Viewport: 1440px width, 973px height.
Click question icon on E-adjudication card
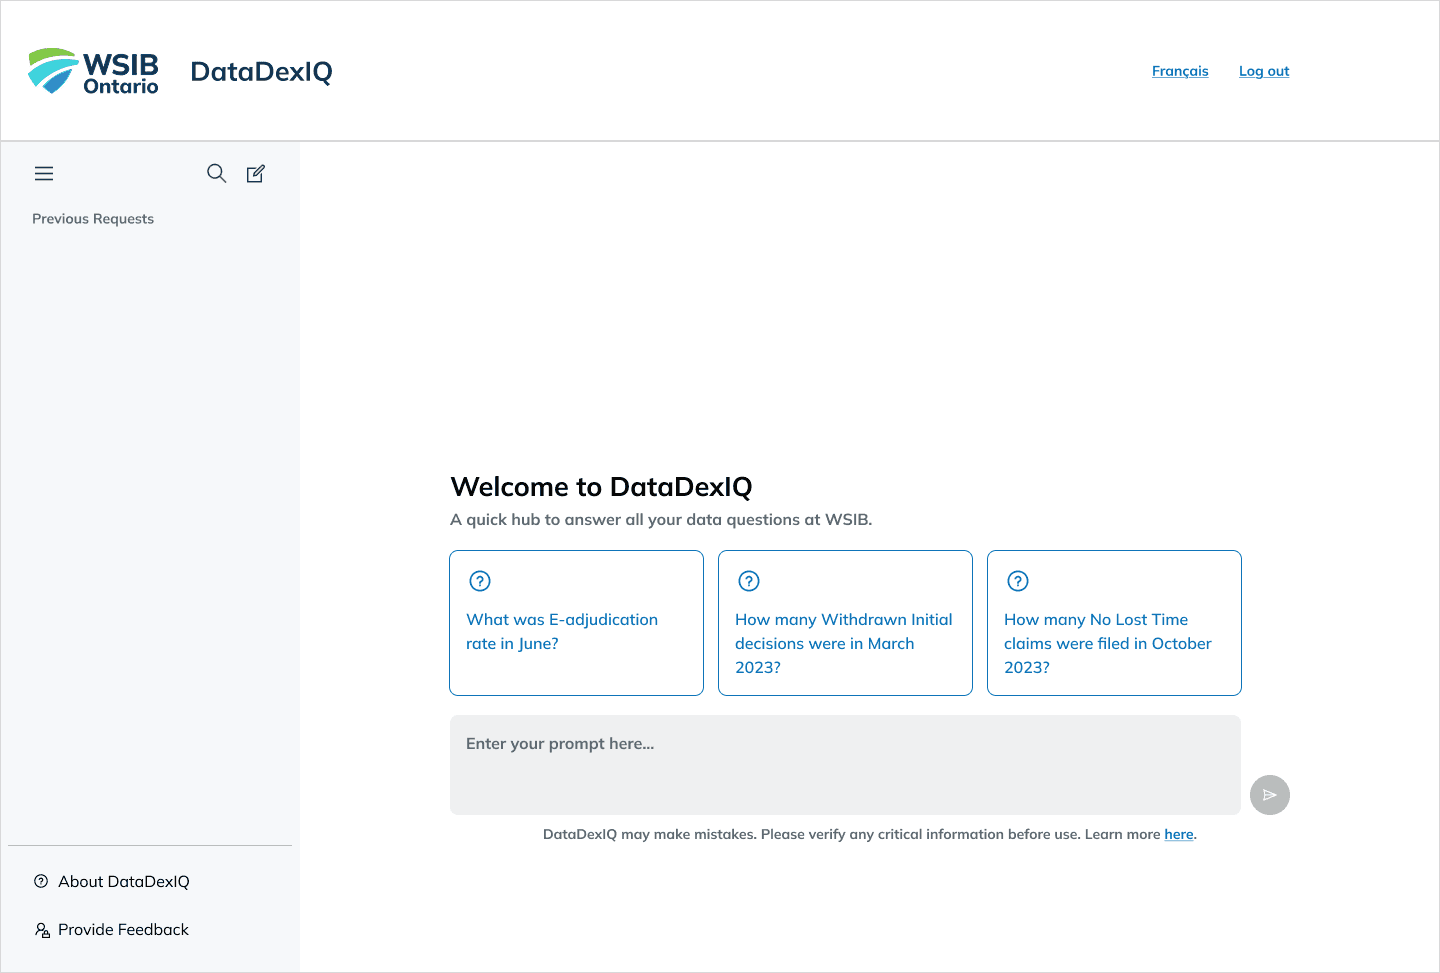point(480,581)
